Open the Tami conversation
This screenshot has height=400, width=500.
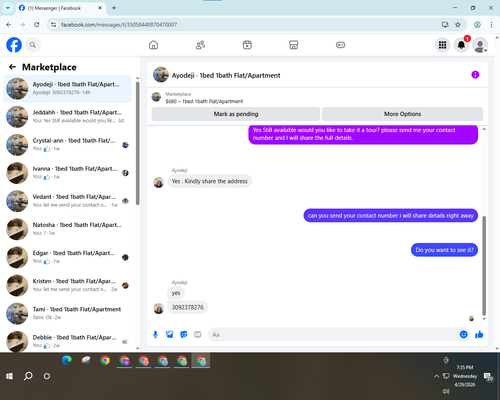pyautogui.click(x=67, y=313)
